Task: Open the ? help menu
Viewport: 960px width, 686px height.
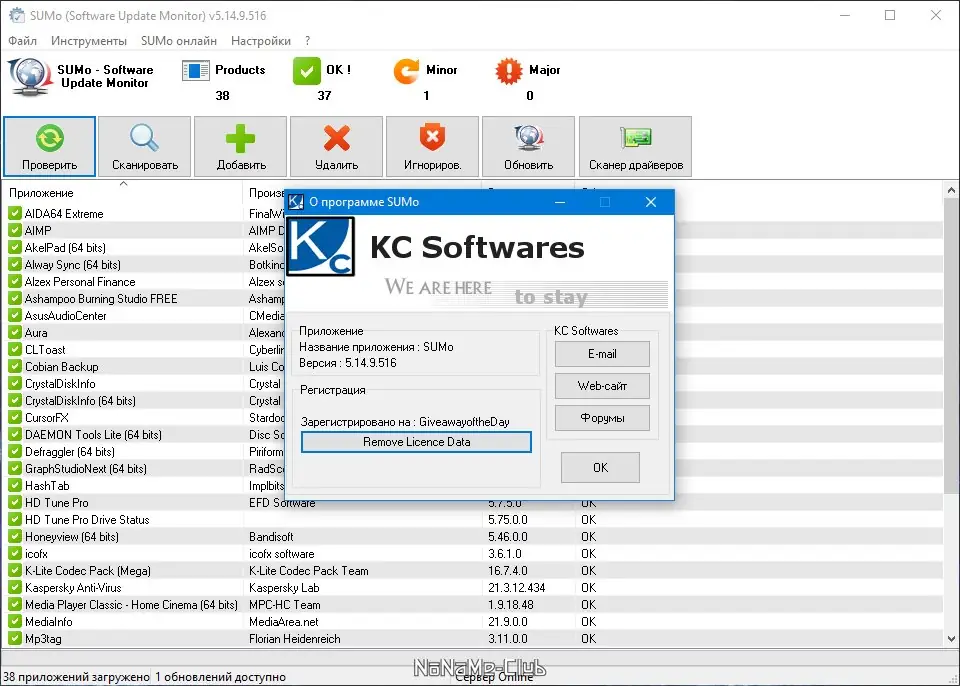Action: tap(307, 41)
